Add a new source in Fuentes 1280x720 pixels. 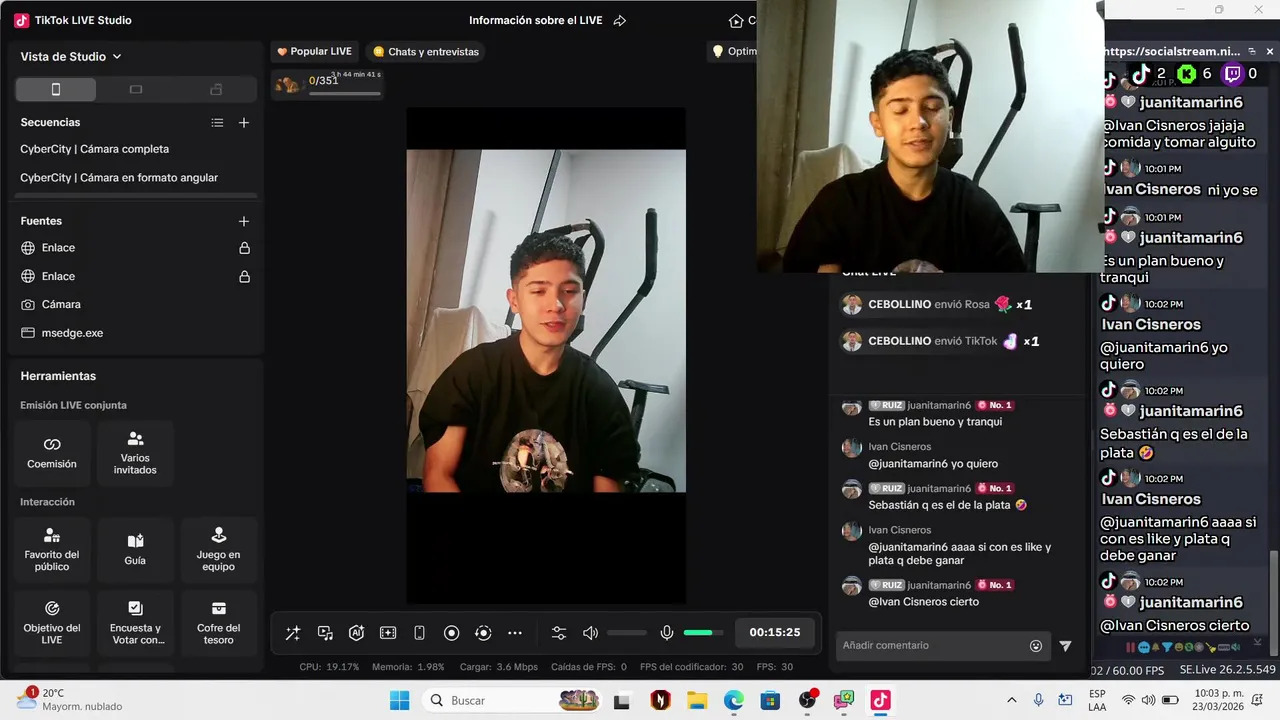[244, 221]
